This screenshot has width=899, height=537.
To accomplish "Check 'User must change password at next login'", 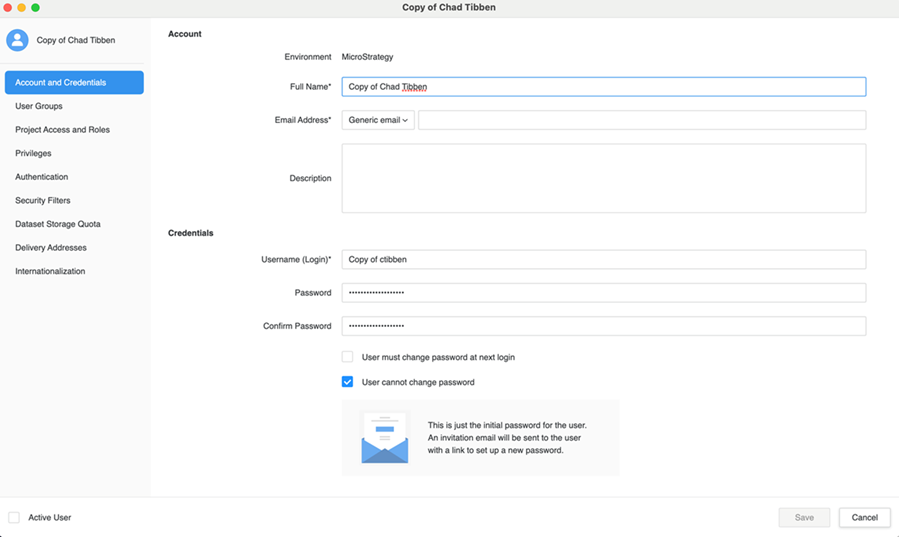I will (347, 357).
